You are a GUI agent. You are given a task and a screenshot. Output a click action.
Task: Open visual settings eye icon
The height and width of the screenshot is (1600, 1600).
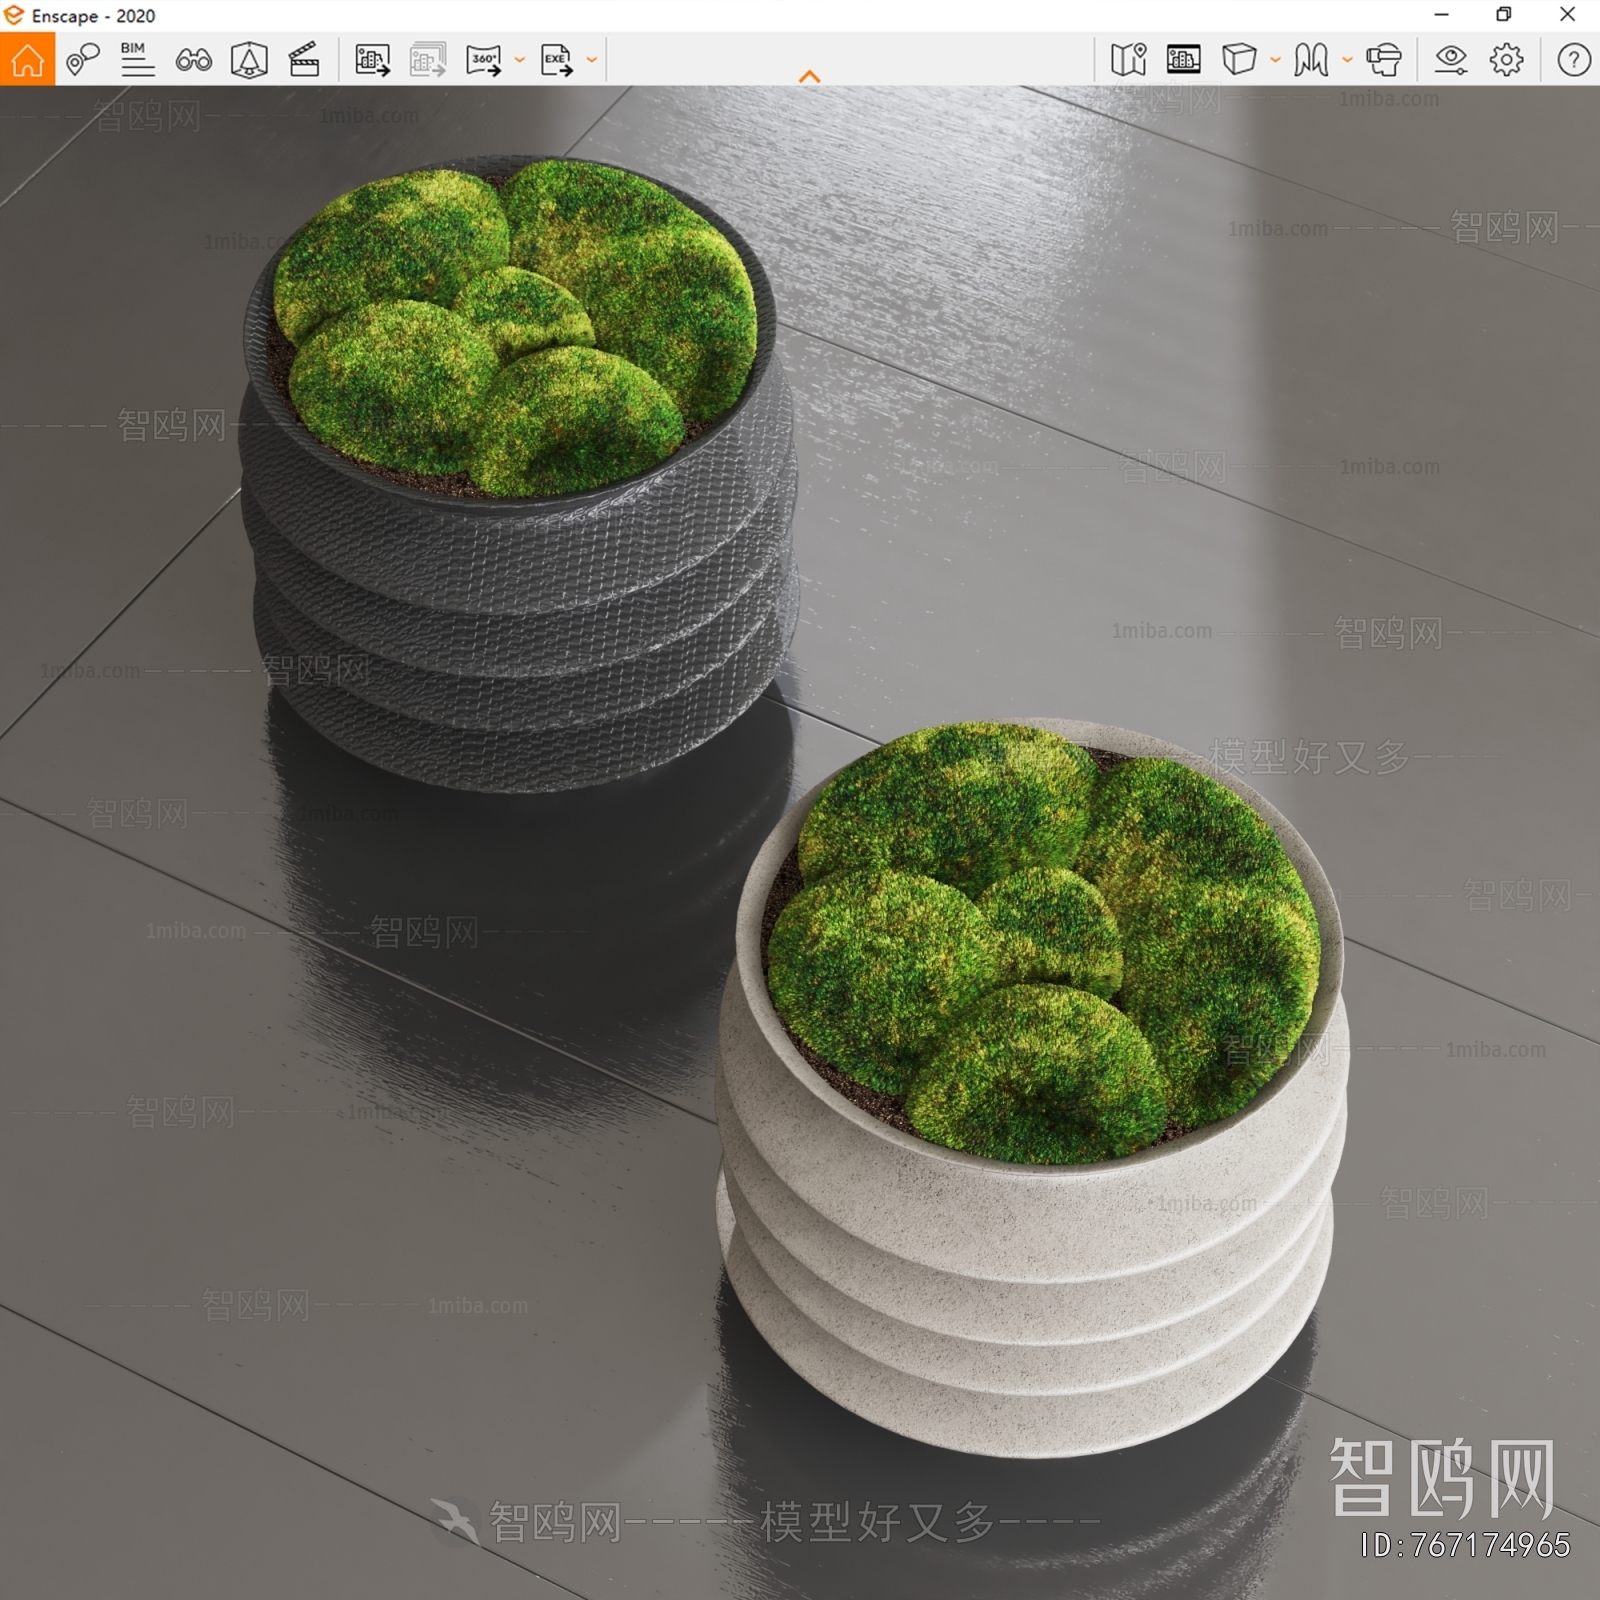coord(1450,60)
